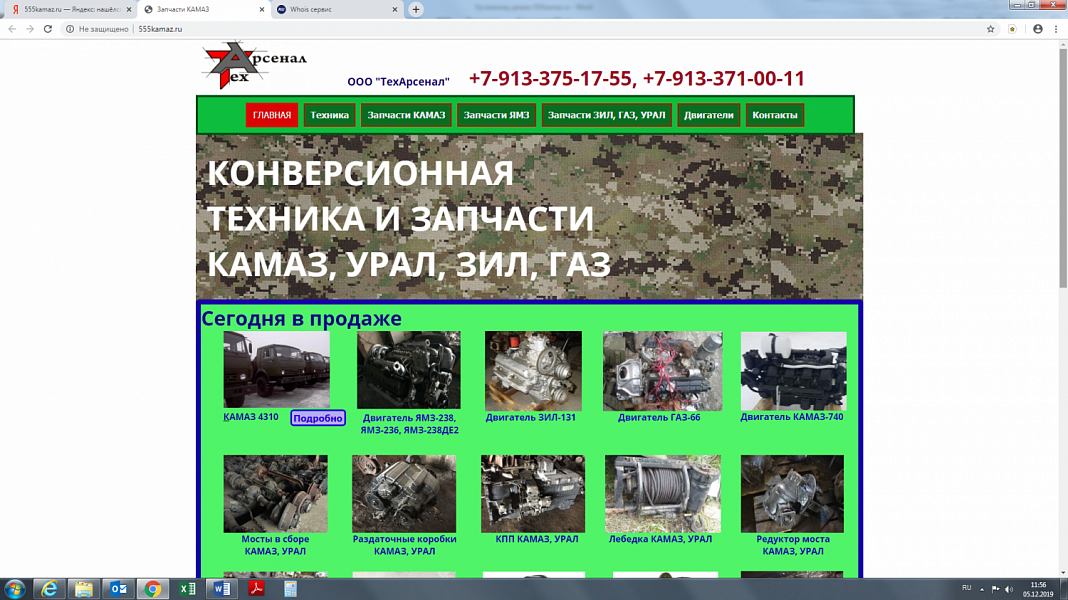Reload the current page in Chrome
Screen dimensions: 1068x600
point(47,29)
